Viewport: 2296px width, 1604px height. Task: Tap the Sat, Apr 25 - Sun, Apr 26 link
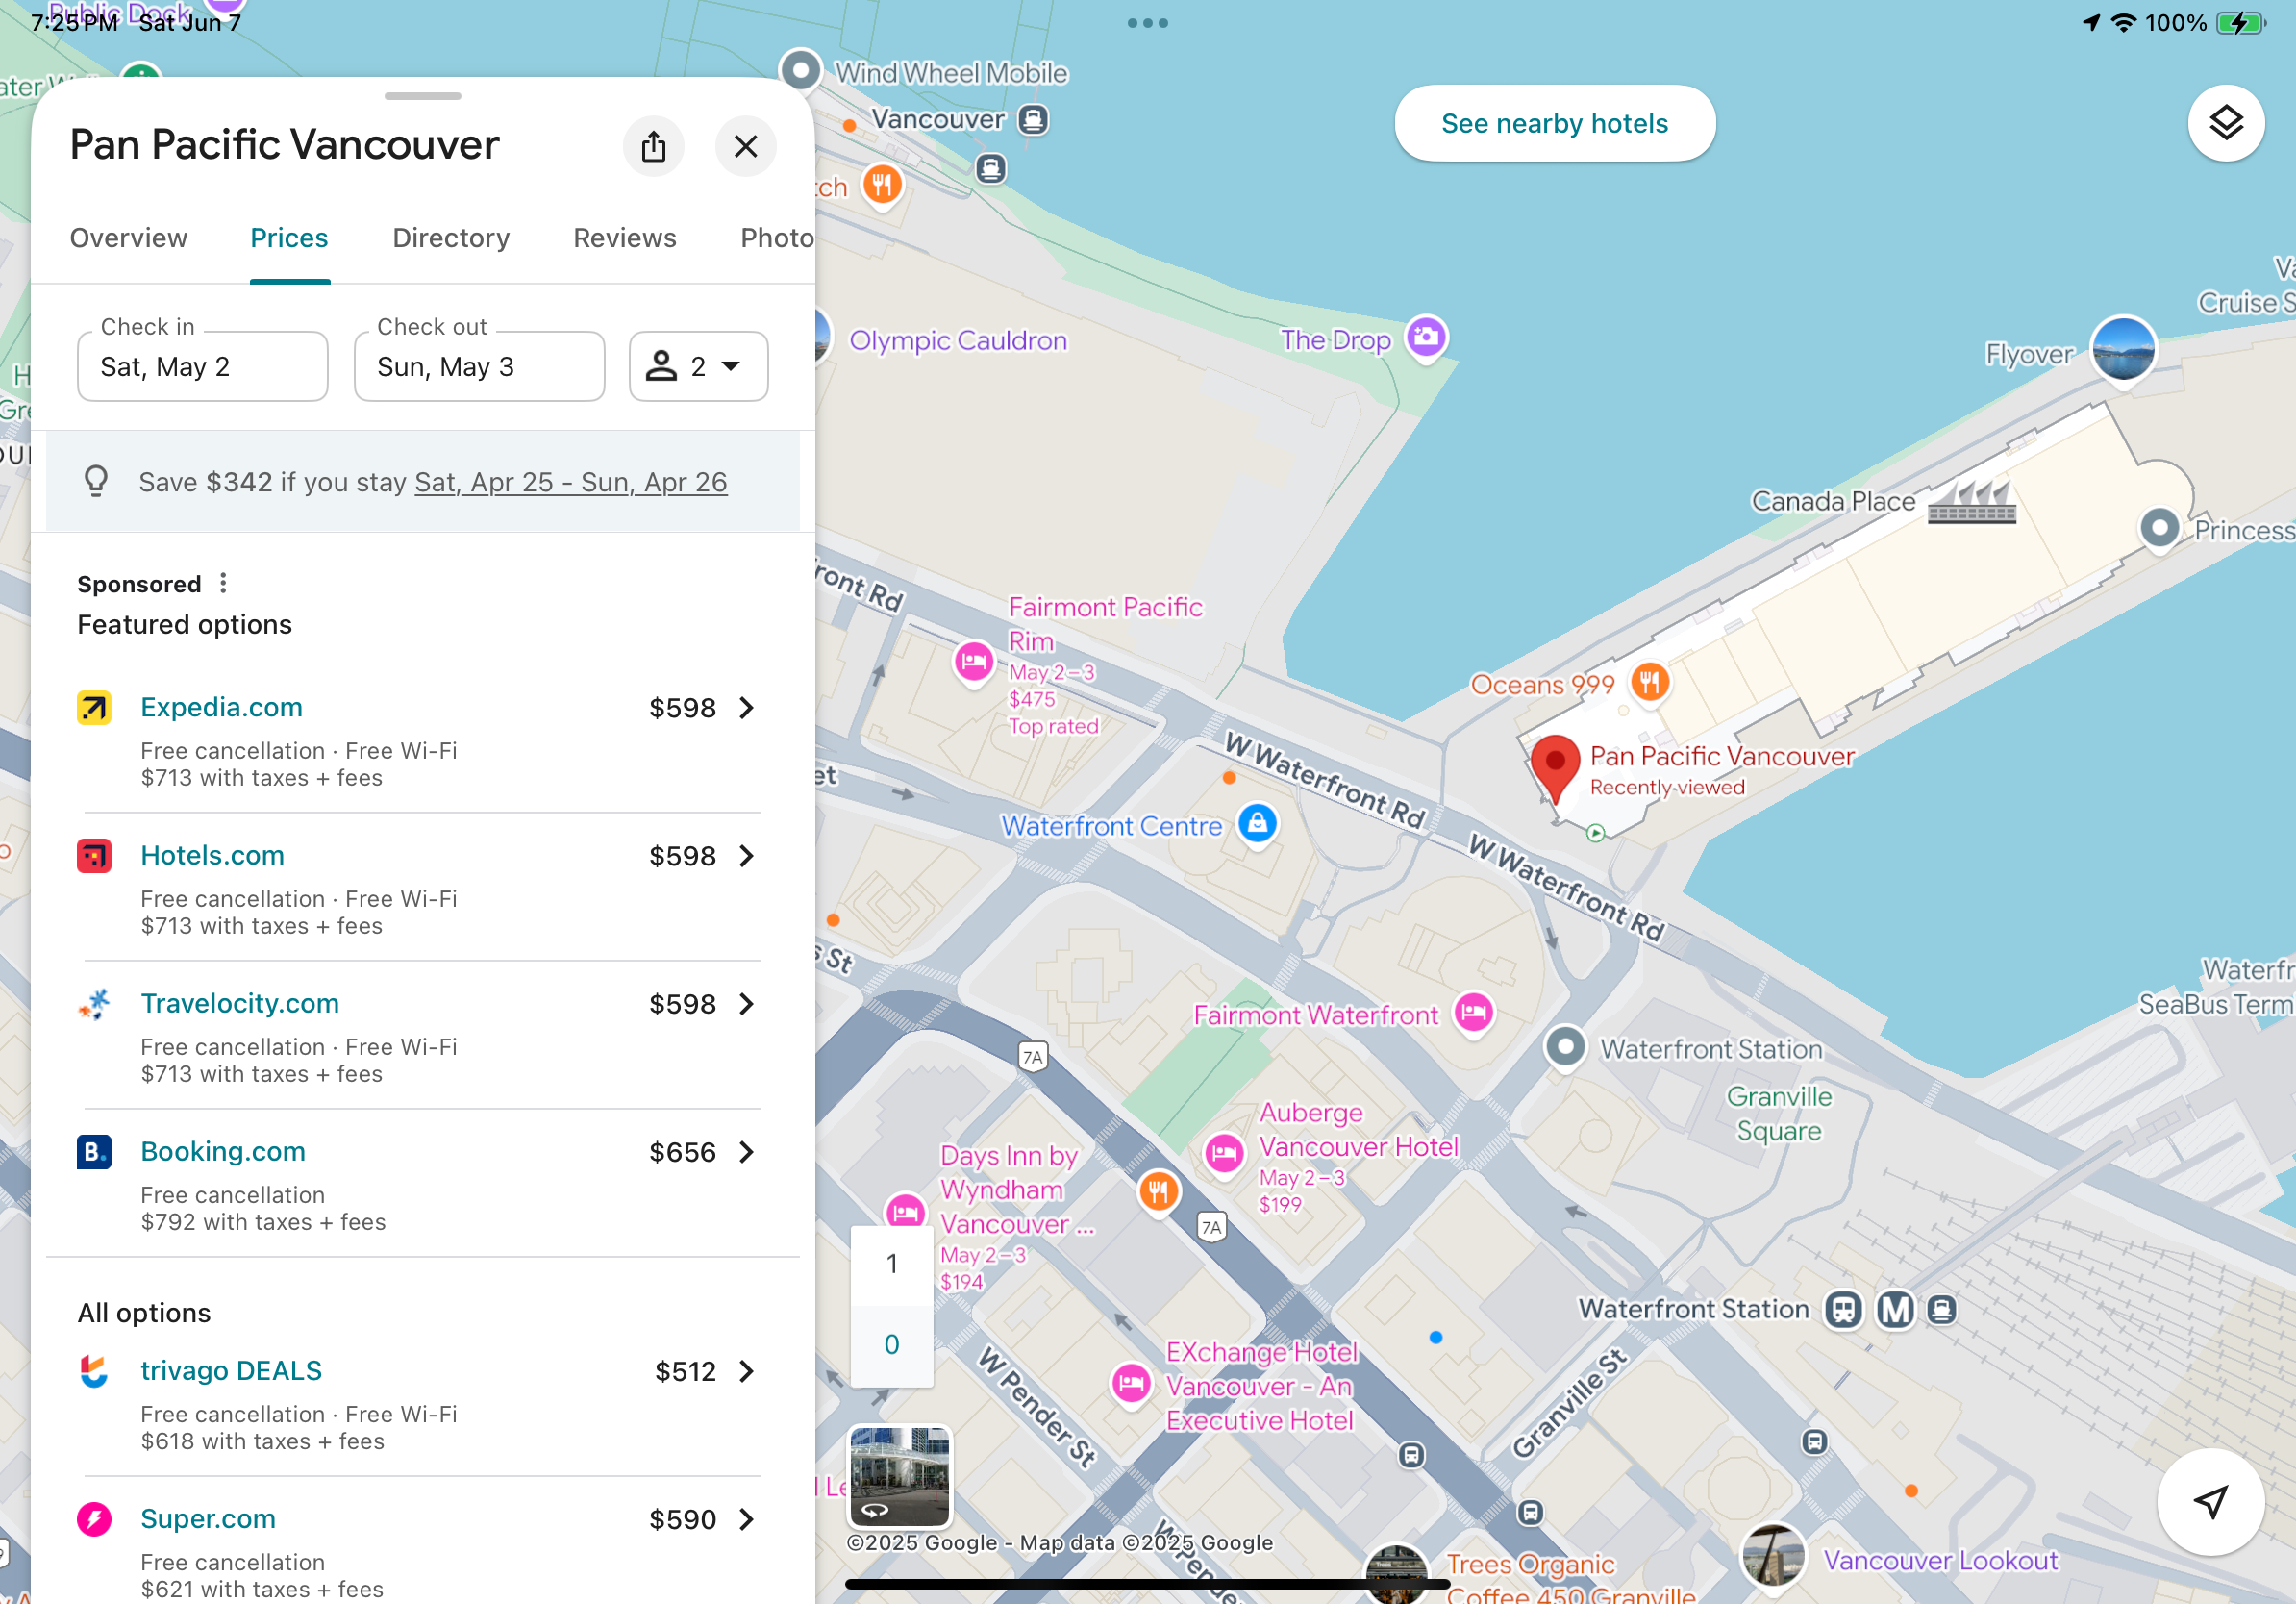tap(570, 482)
